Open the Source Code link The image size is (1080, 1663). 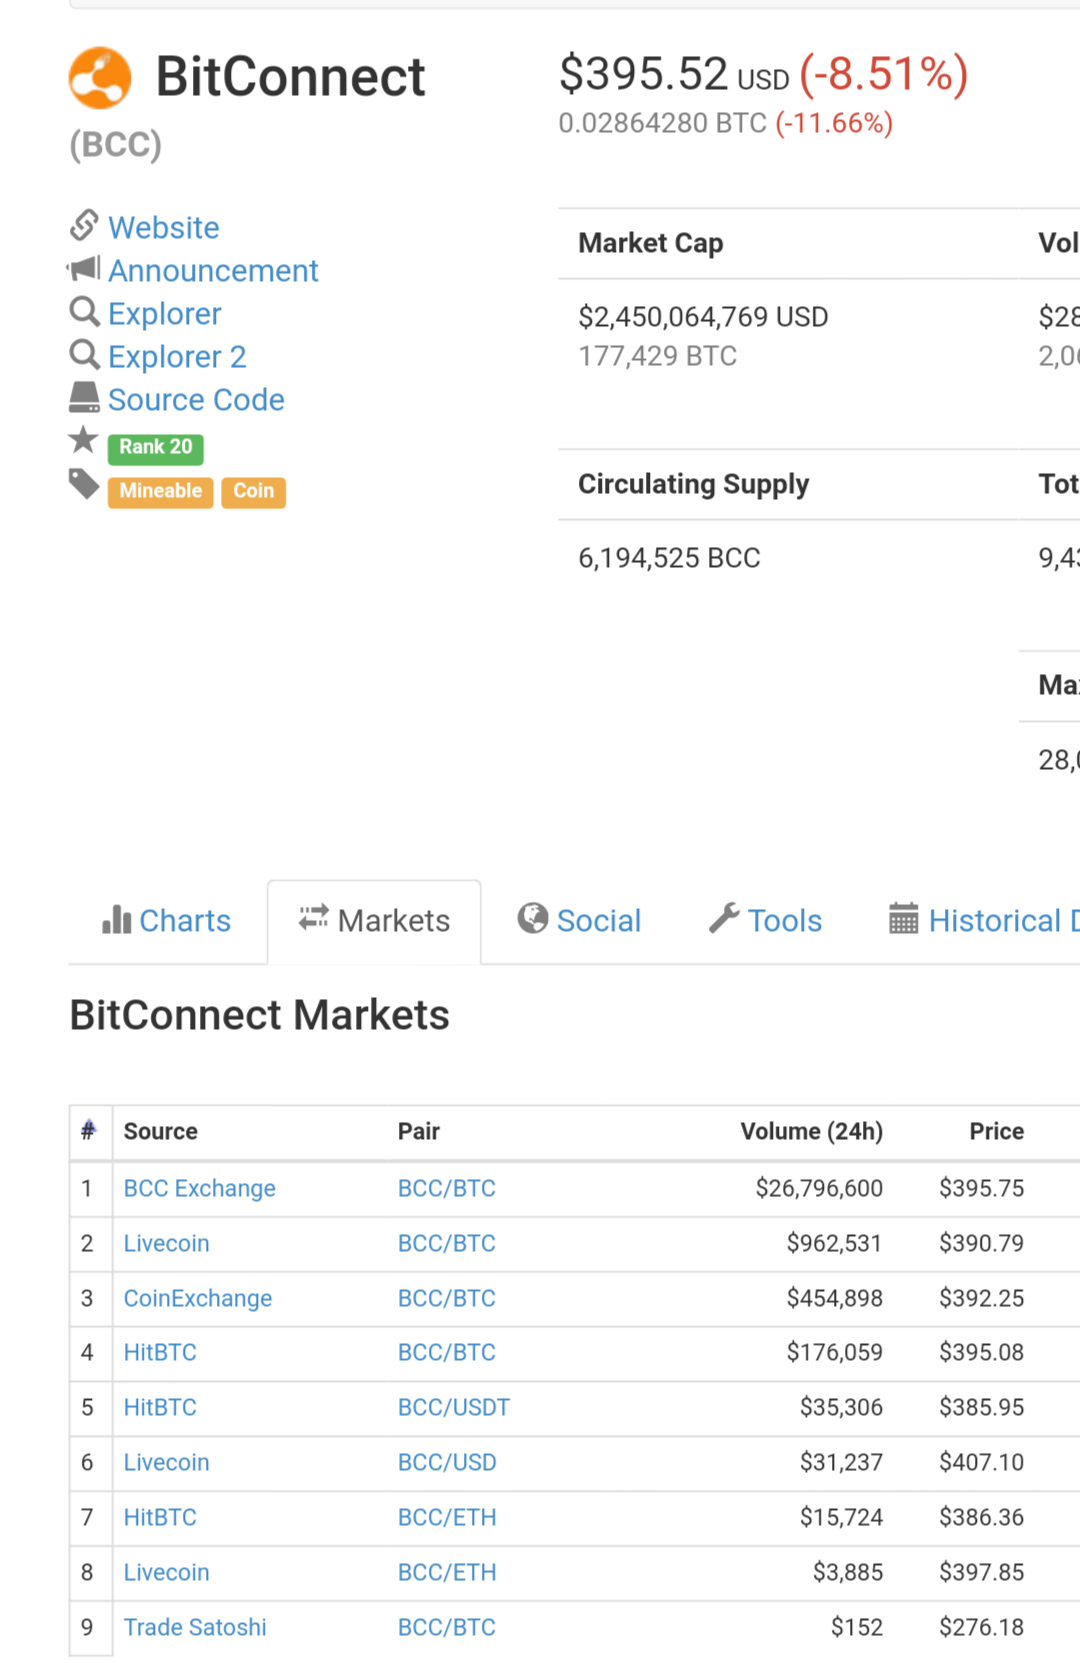click(196, 400)
